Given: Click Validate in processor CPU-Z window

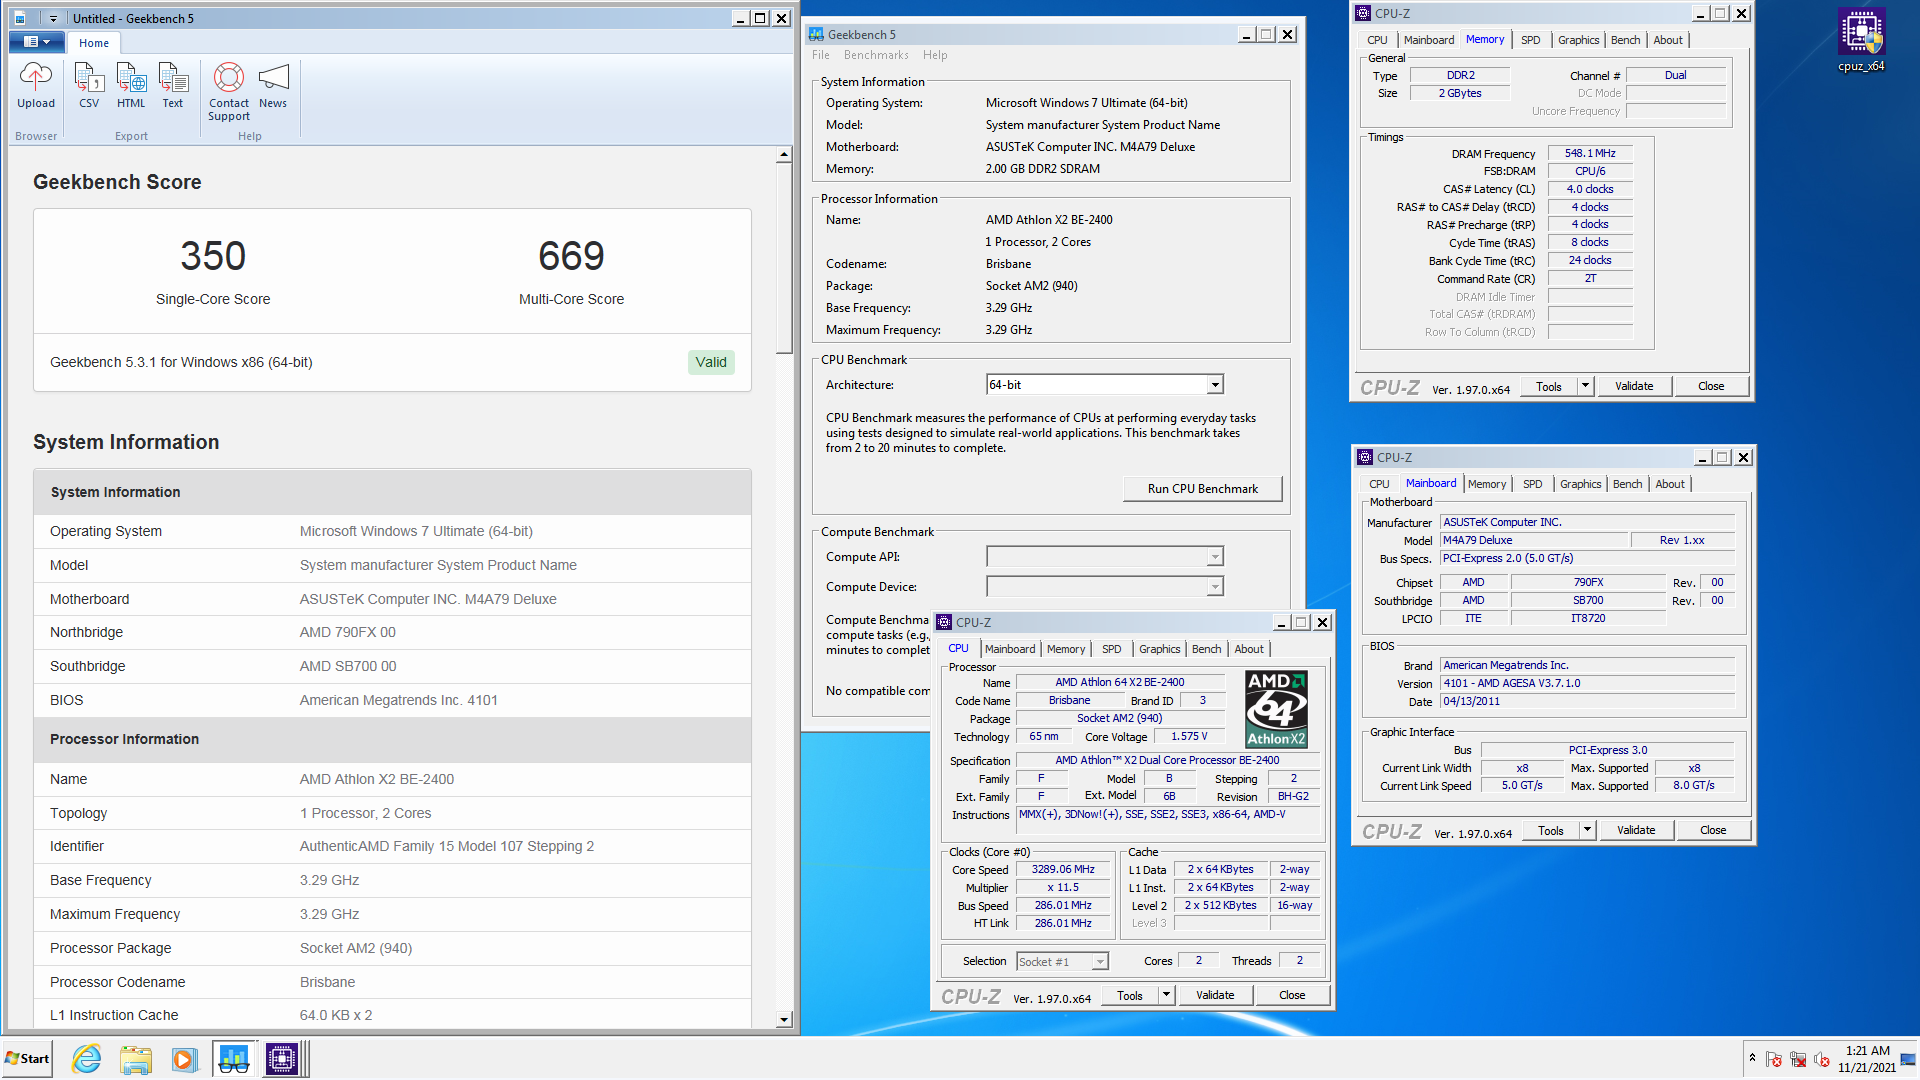Looking at the screenshot, I should point(1215,996).
